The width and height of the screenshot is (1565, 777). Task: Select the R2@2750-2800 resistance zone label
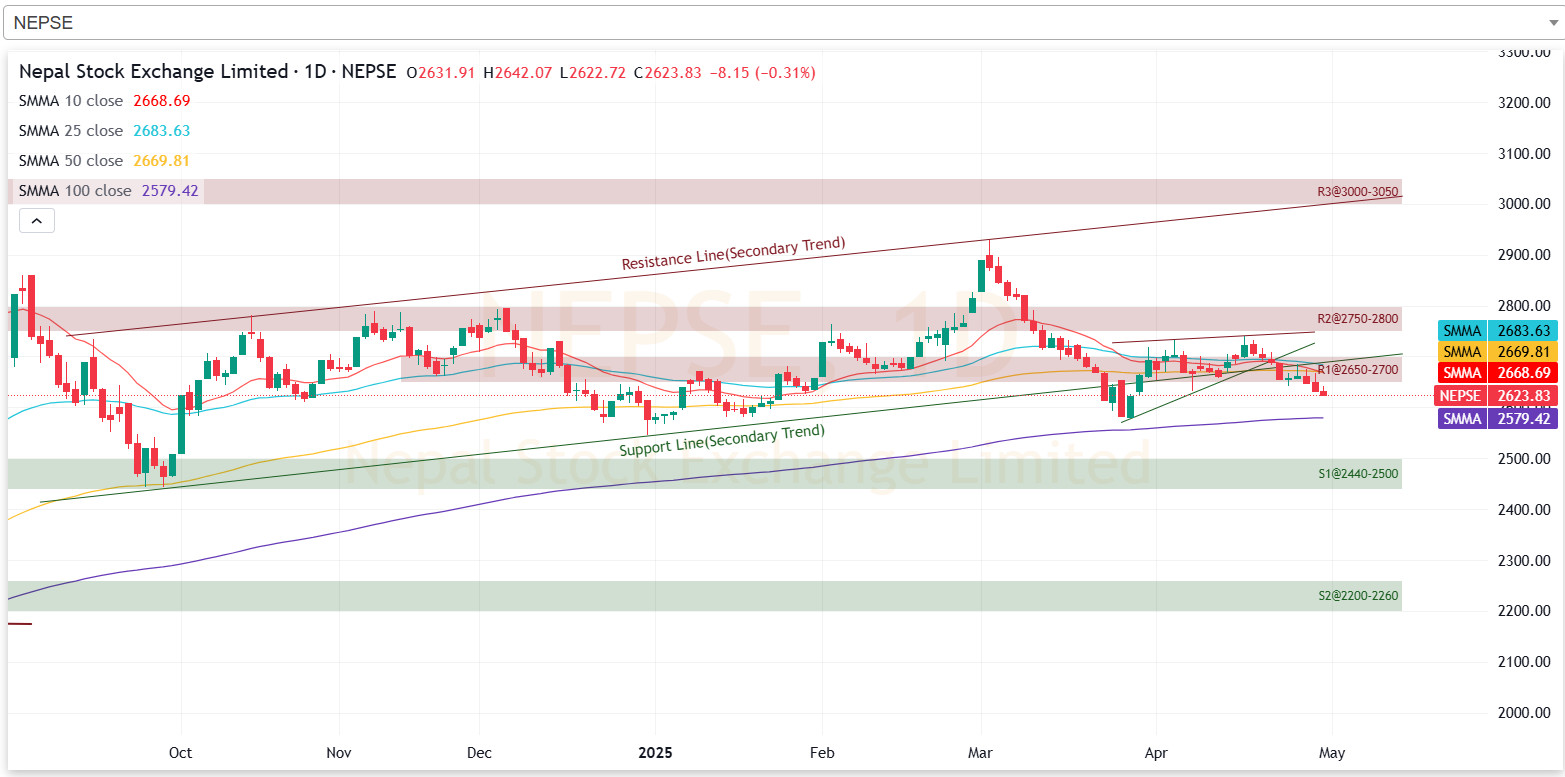coord(1357,319)
